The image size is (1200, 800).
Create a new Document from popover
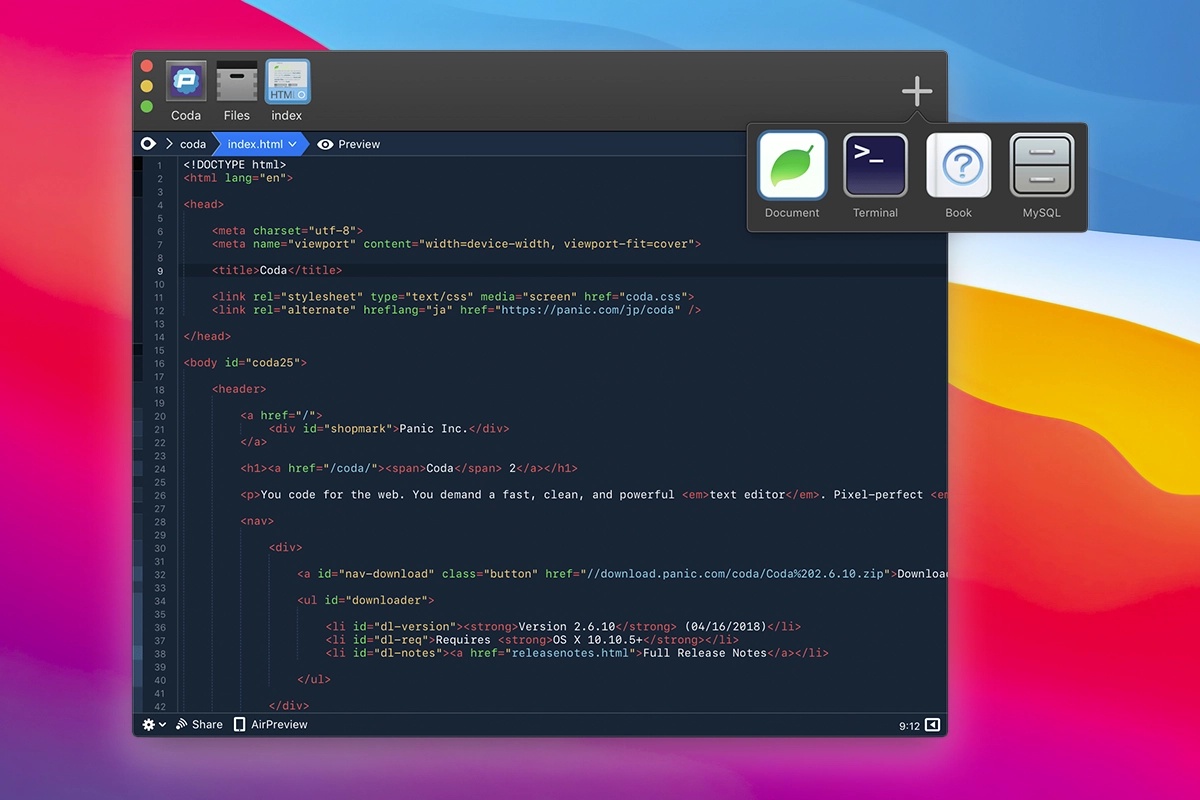pos(792,166)
